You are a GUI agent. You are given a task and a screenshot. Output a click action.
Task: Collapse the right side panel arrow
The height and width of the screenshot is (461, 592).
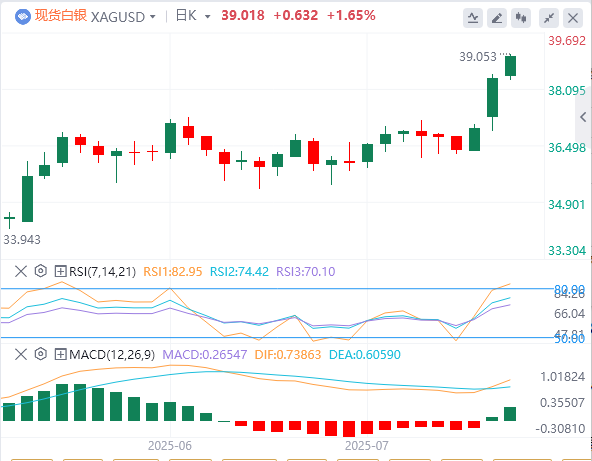click(583, 117)
